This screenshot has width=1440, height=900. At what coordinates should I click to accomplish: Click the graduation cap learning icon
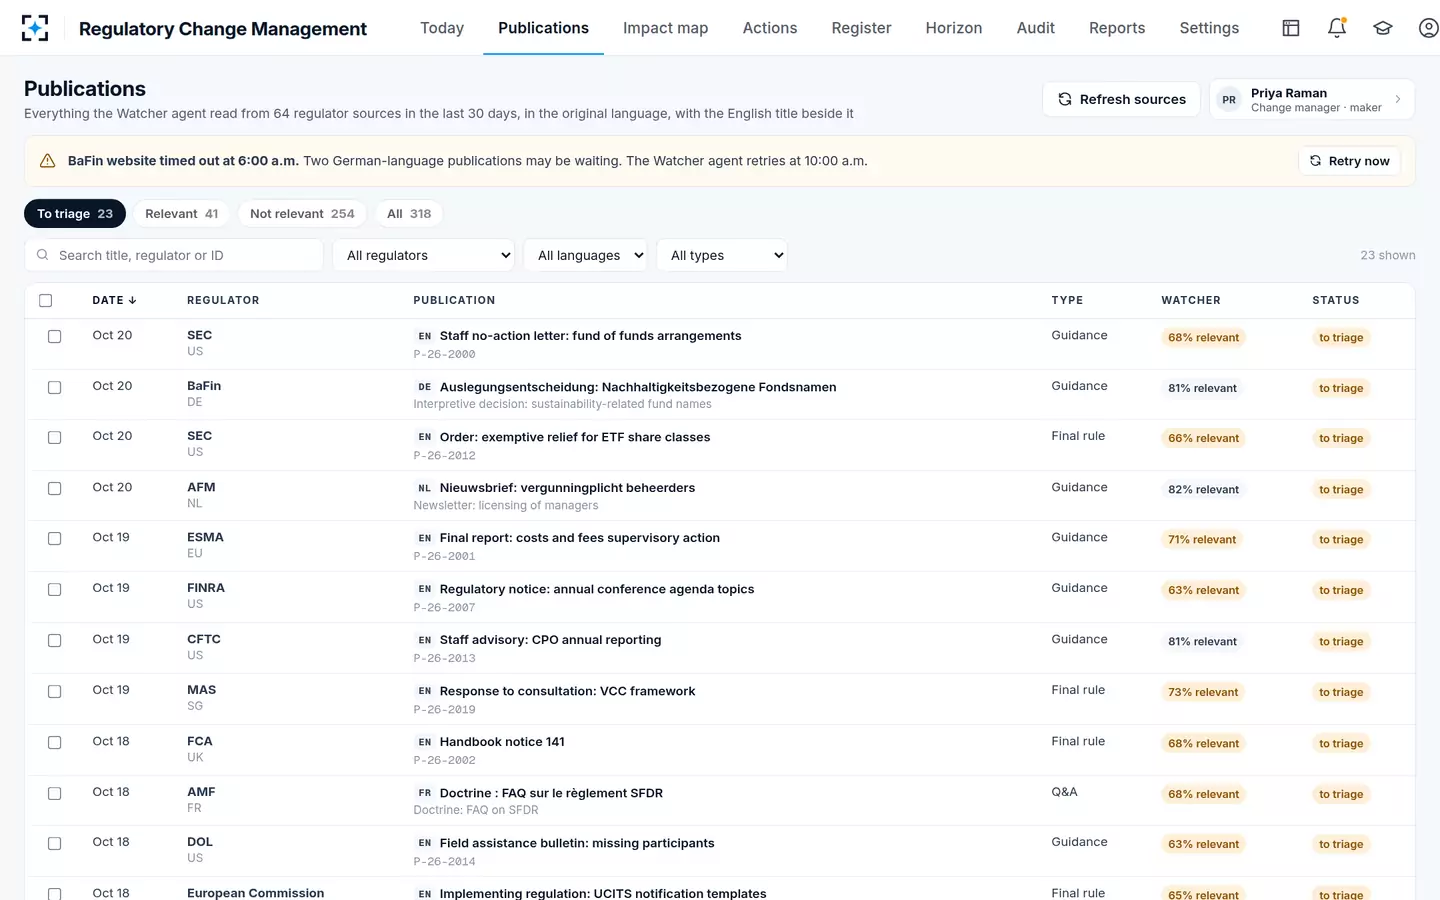click(x=1383, y=28)
